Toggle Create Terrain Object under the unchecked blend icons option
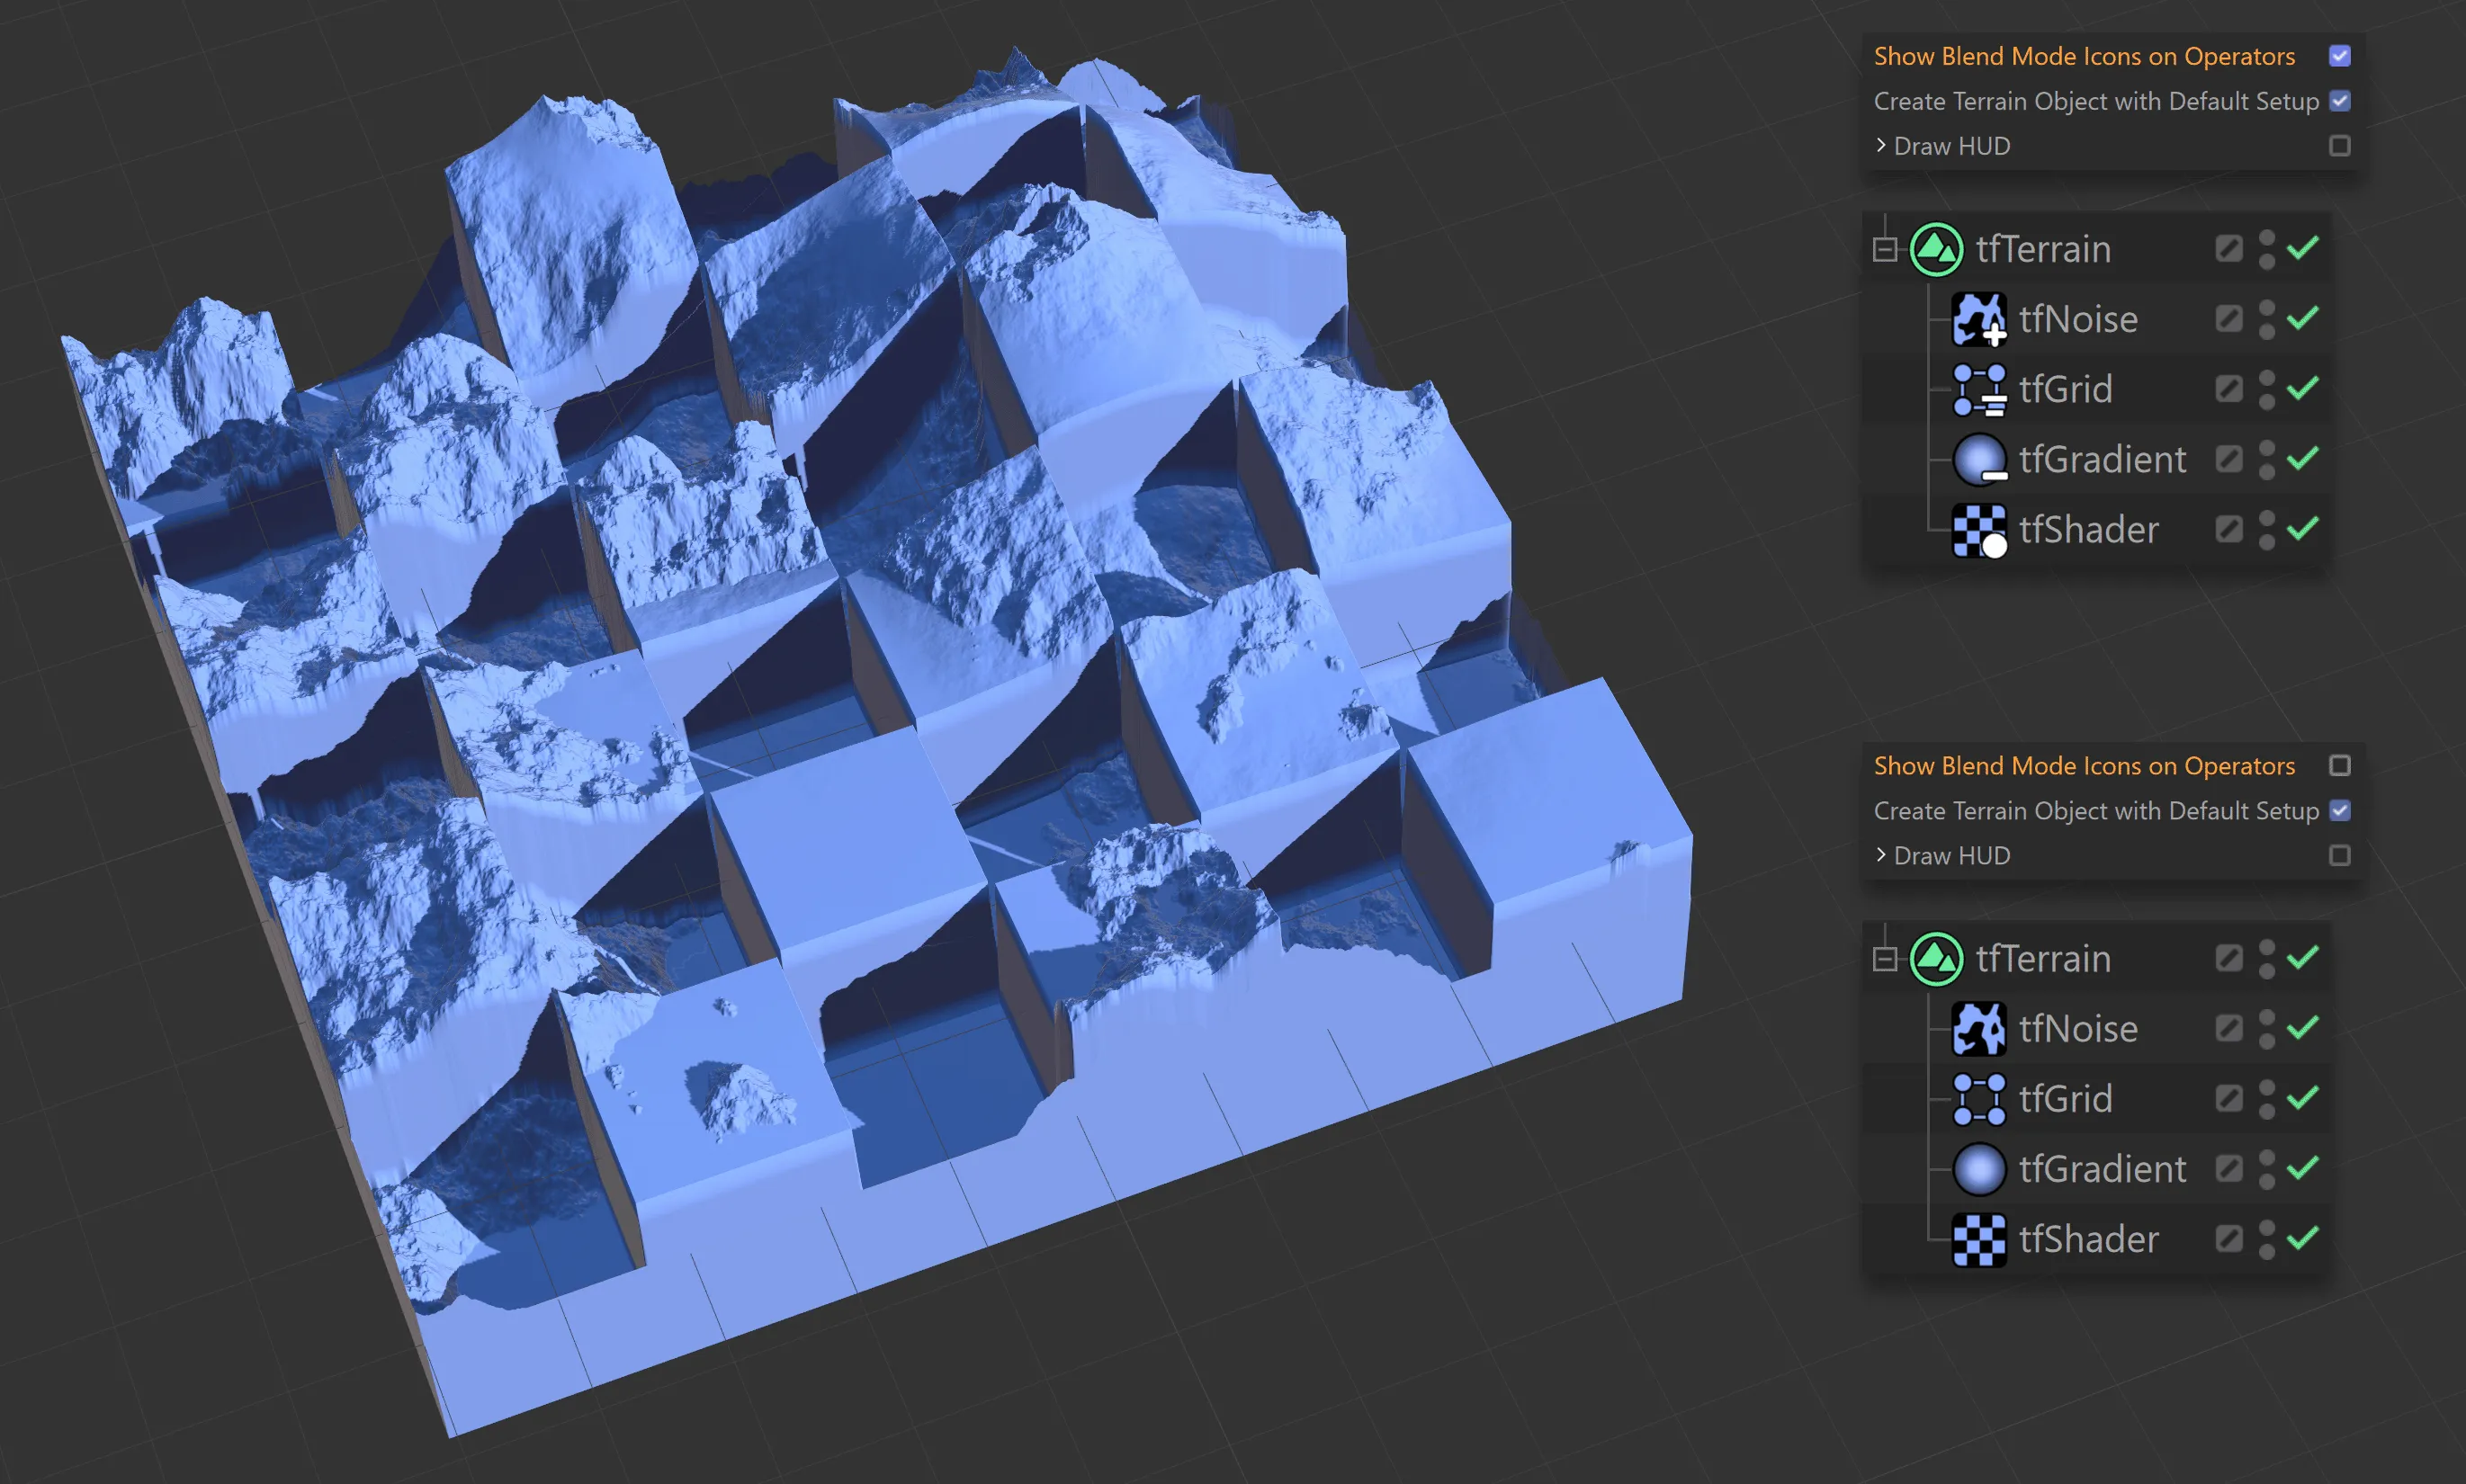This screenshot has width=2466, height=1484. coord(2339,810)
